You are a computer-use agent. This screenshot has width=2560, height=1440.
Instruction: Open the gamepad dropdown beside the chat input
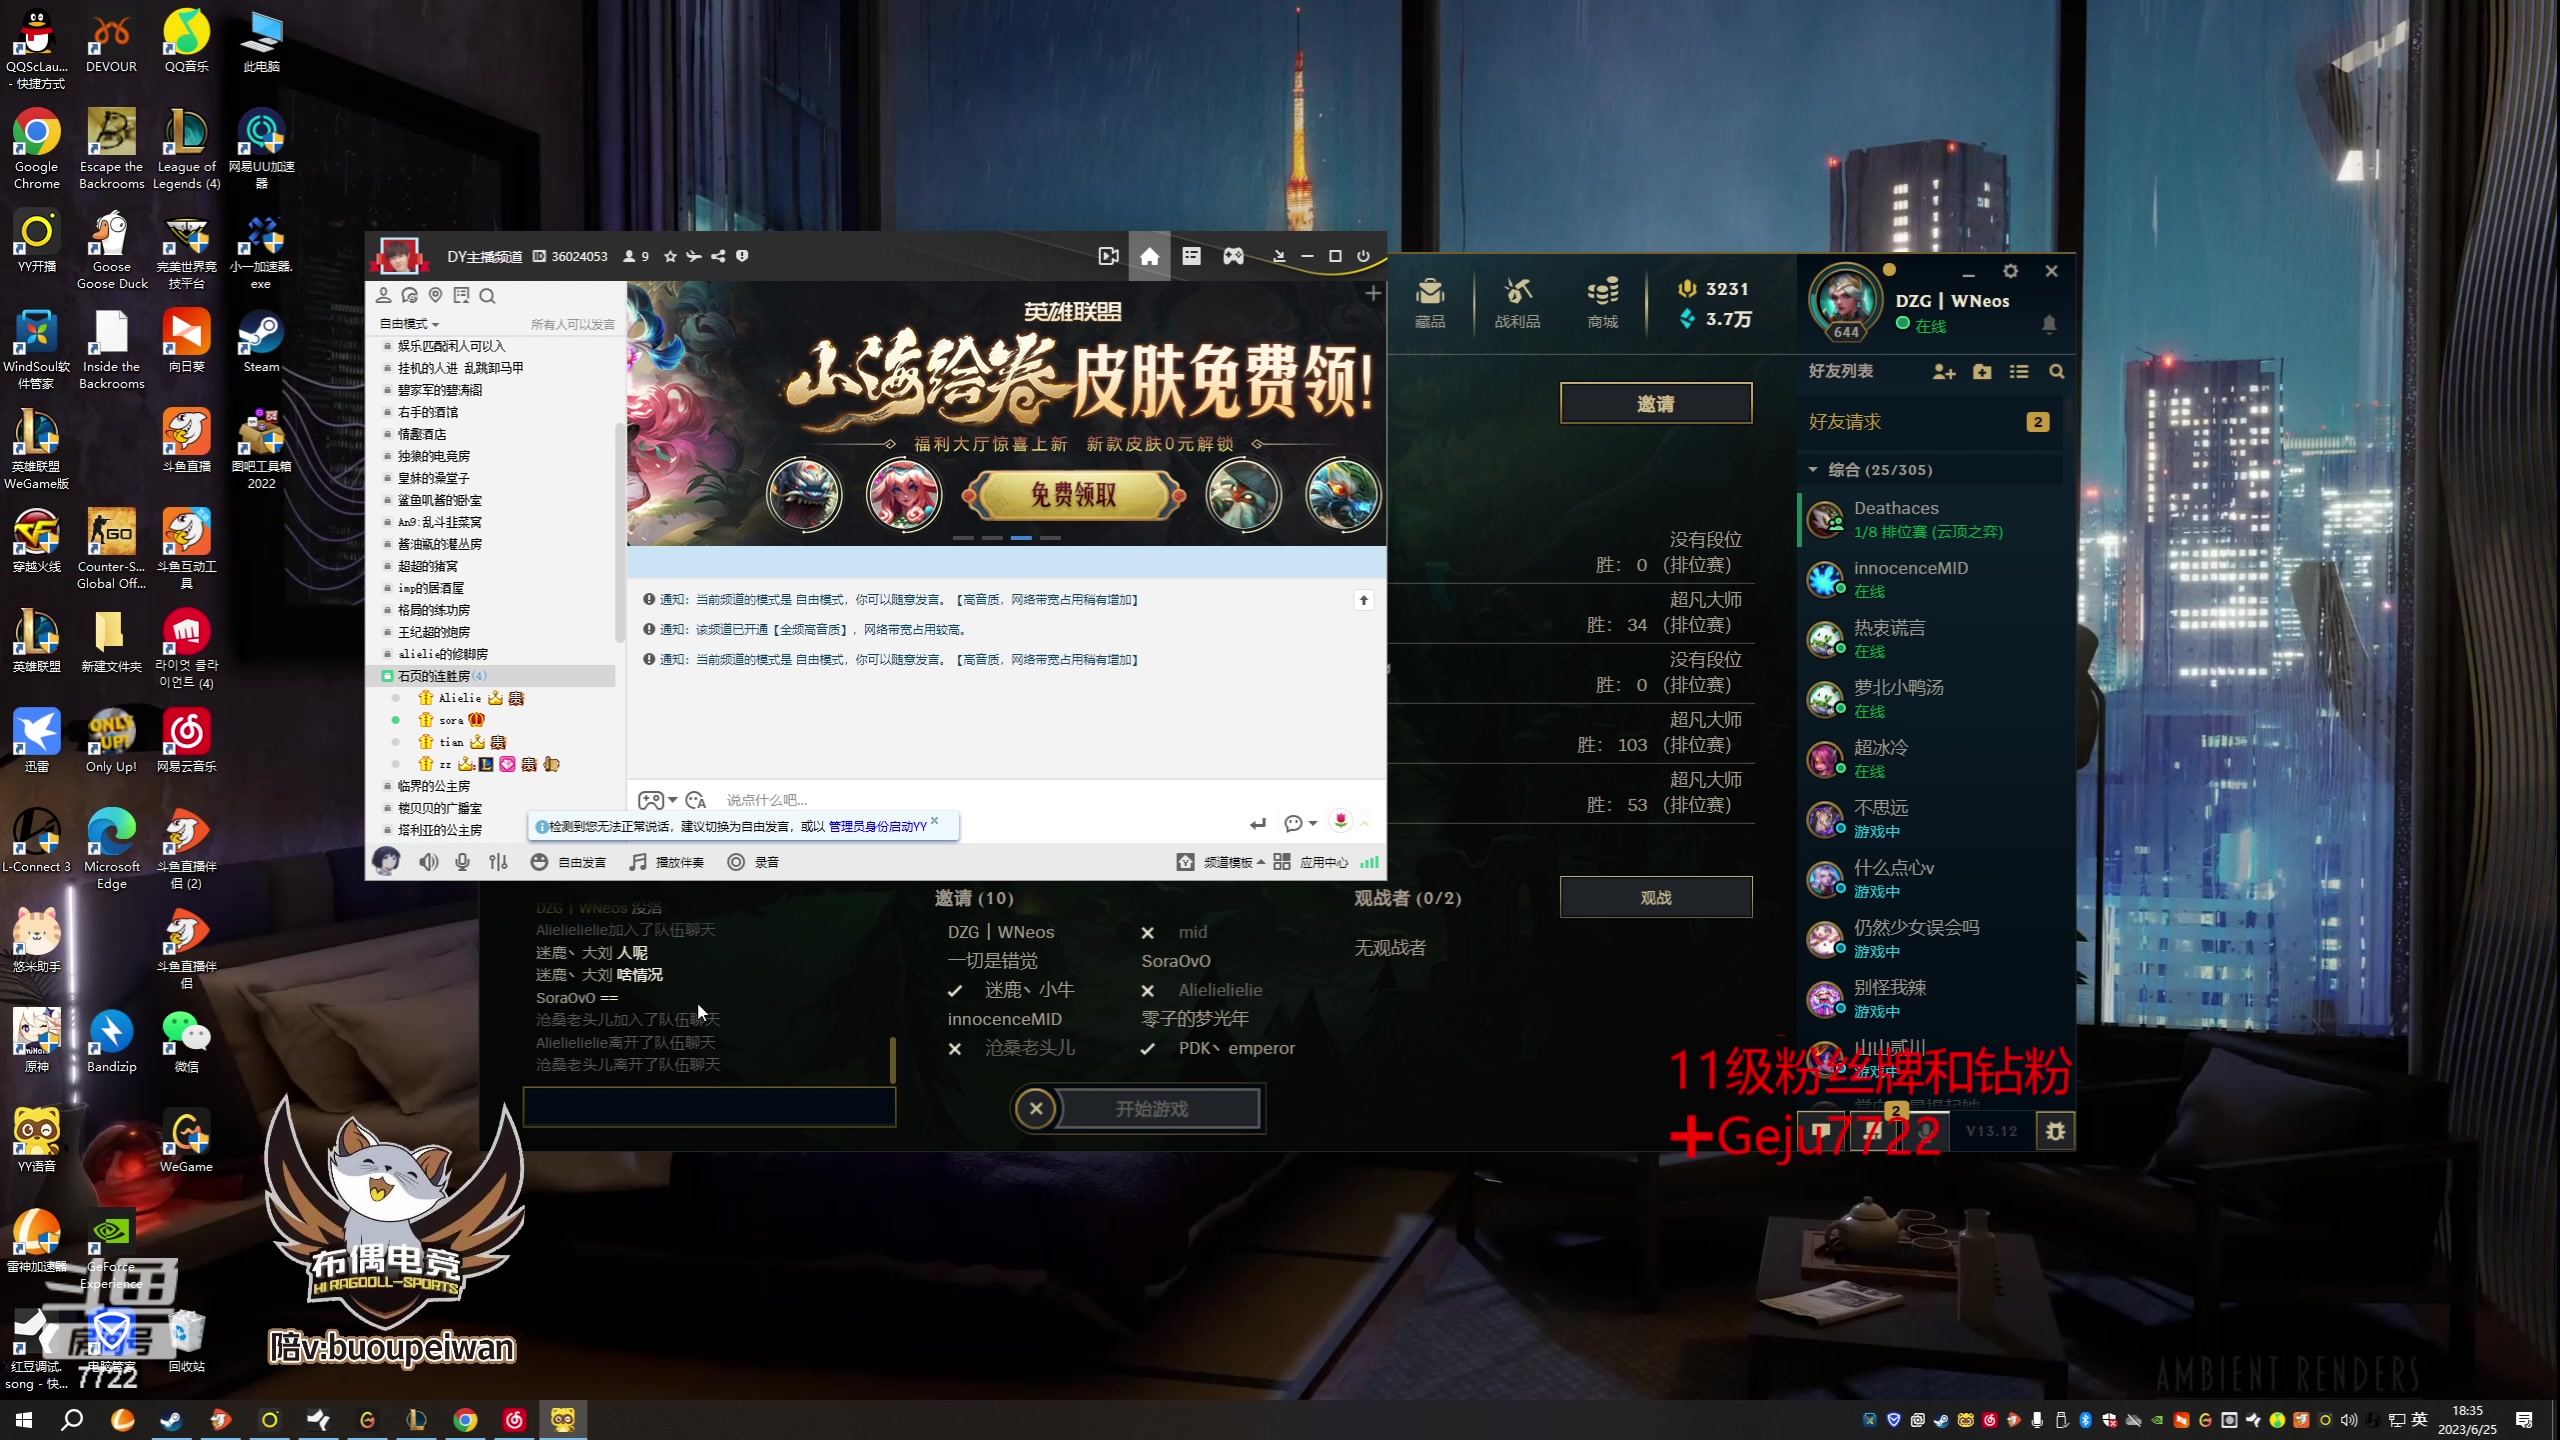[658, 800]
